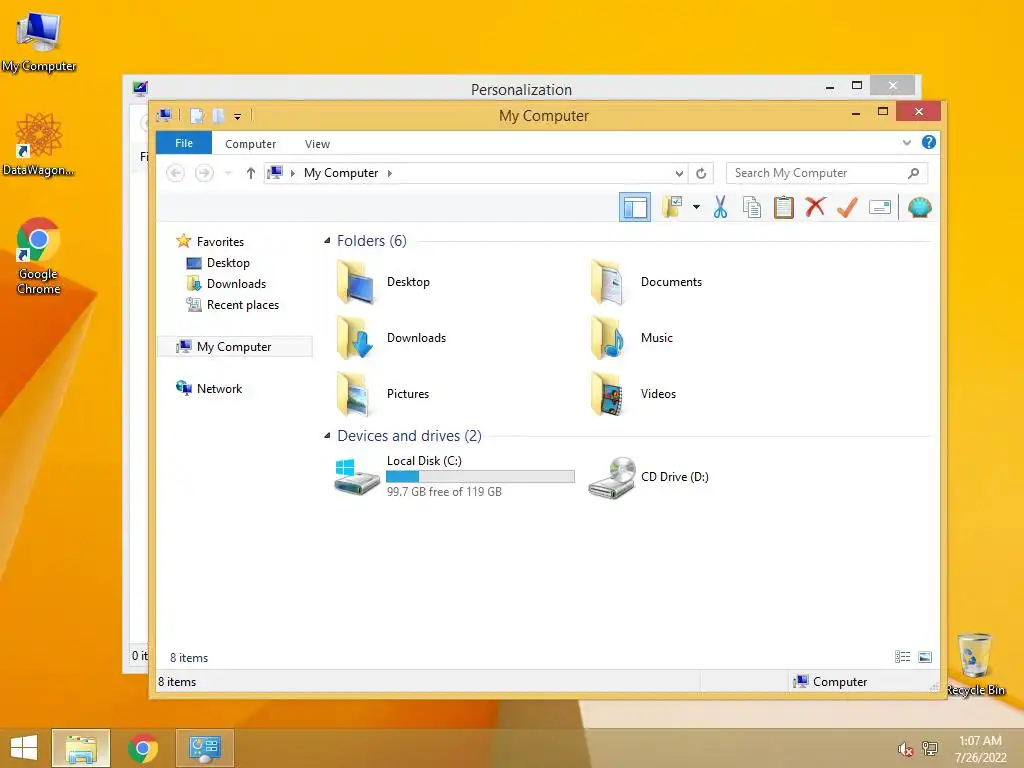Collapse the Folders (6) group
This screenshot has height=768, width=1024.
[327, 240]
